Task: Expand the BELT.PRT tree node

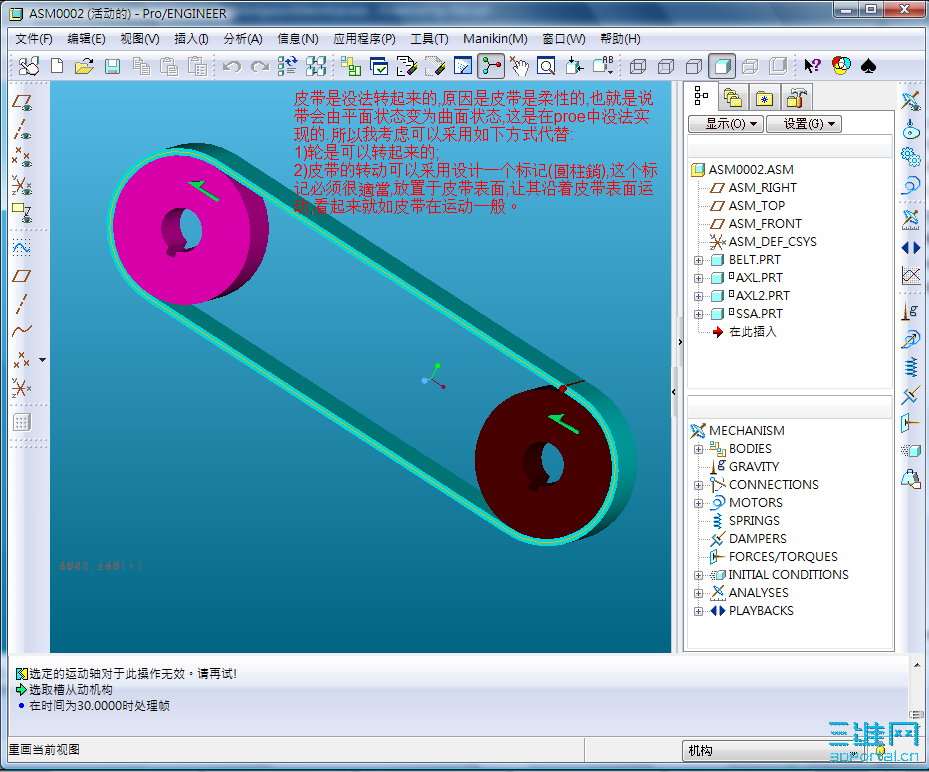Action: pos(699,260)
